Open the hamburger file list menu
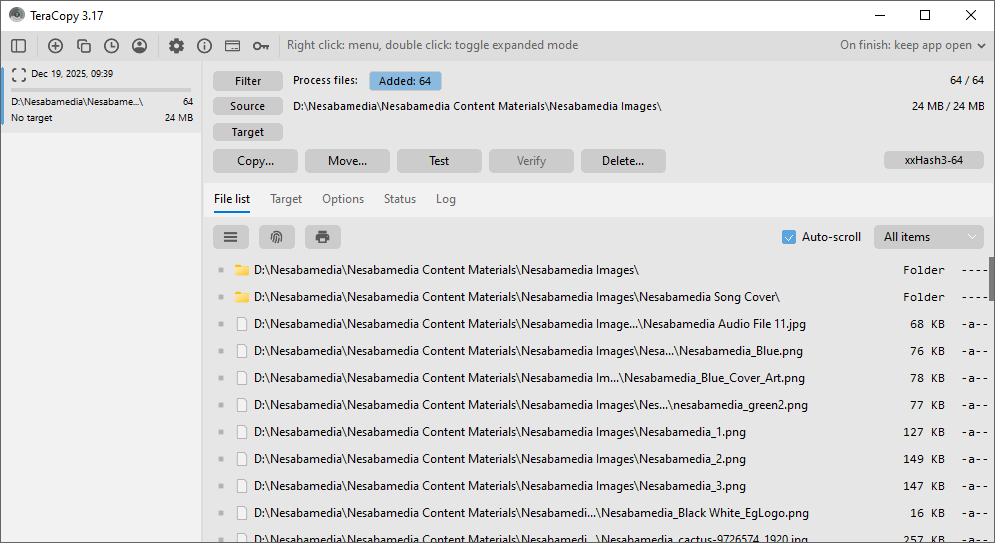Screen dimensions: 995x543 (x=230, y=237)
